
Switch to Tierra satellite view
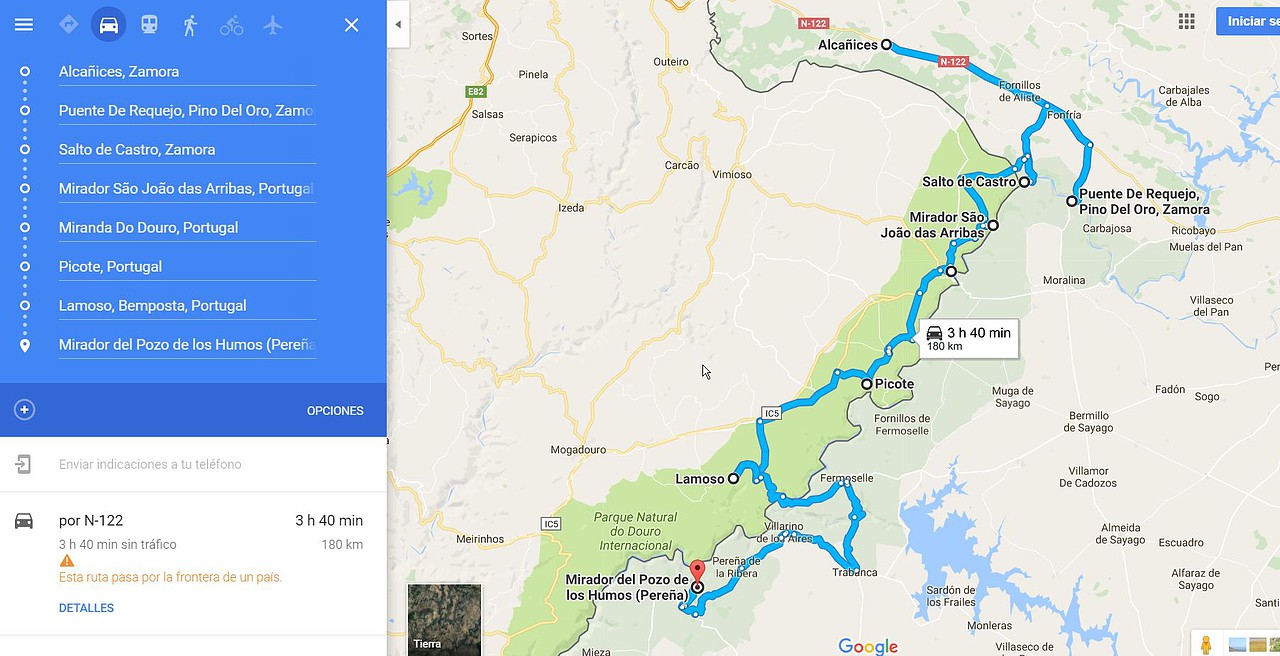click(444, 619)
